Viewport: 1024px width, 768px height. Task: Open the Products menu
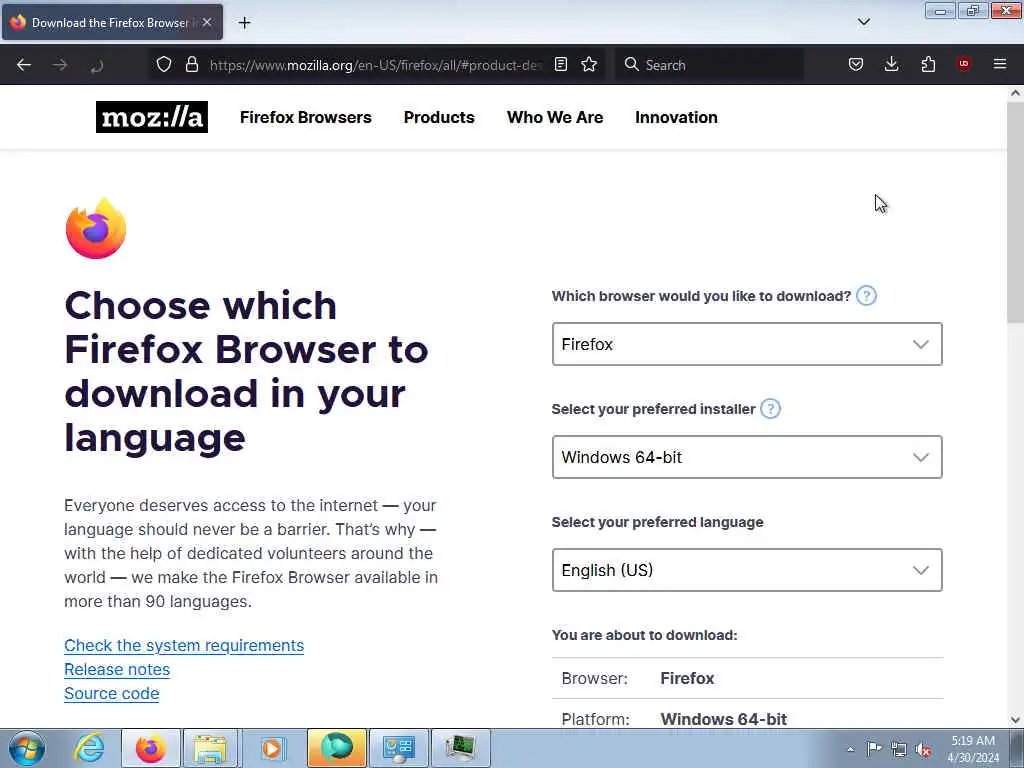click(x=439, y=118)
